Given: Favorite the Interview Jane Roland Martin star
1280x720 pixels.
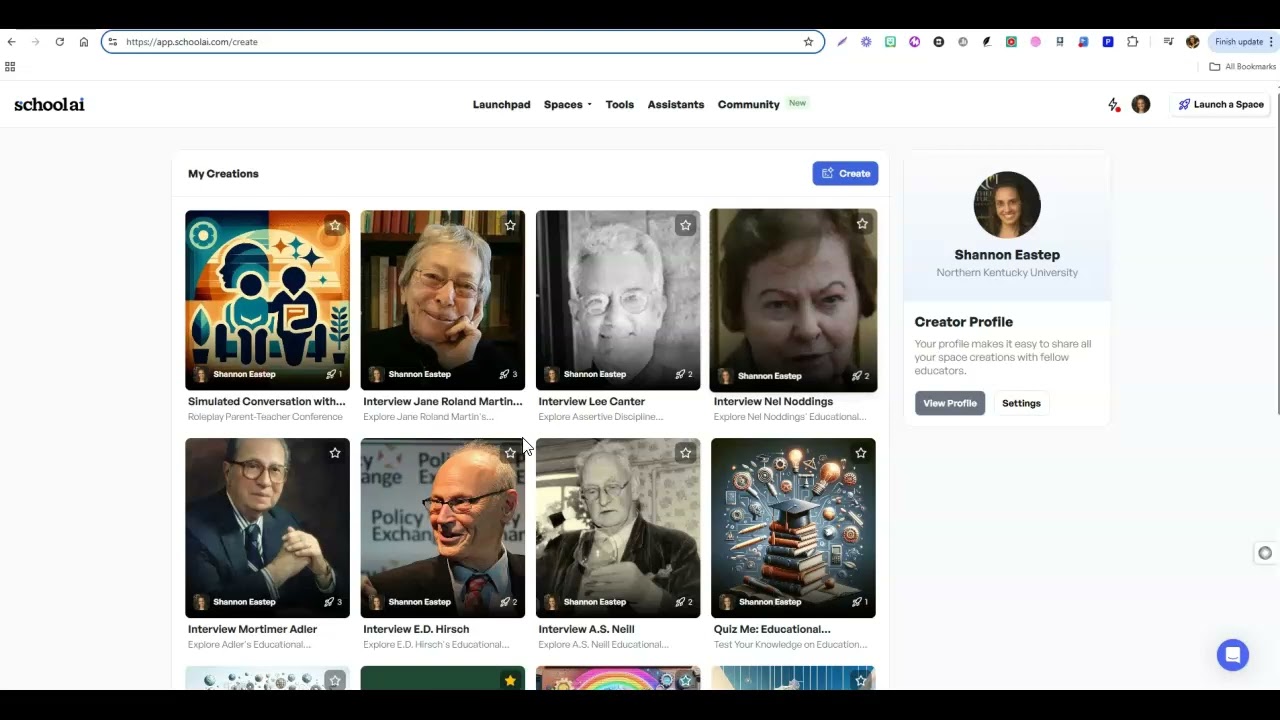Looking at the screenshot, I should coord(510,225).
